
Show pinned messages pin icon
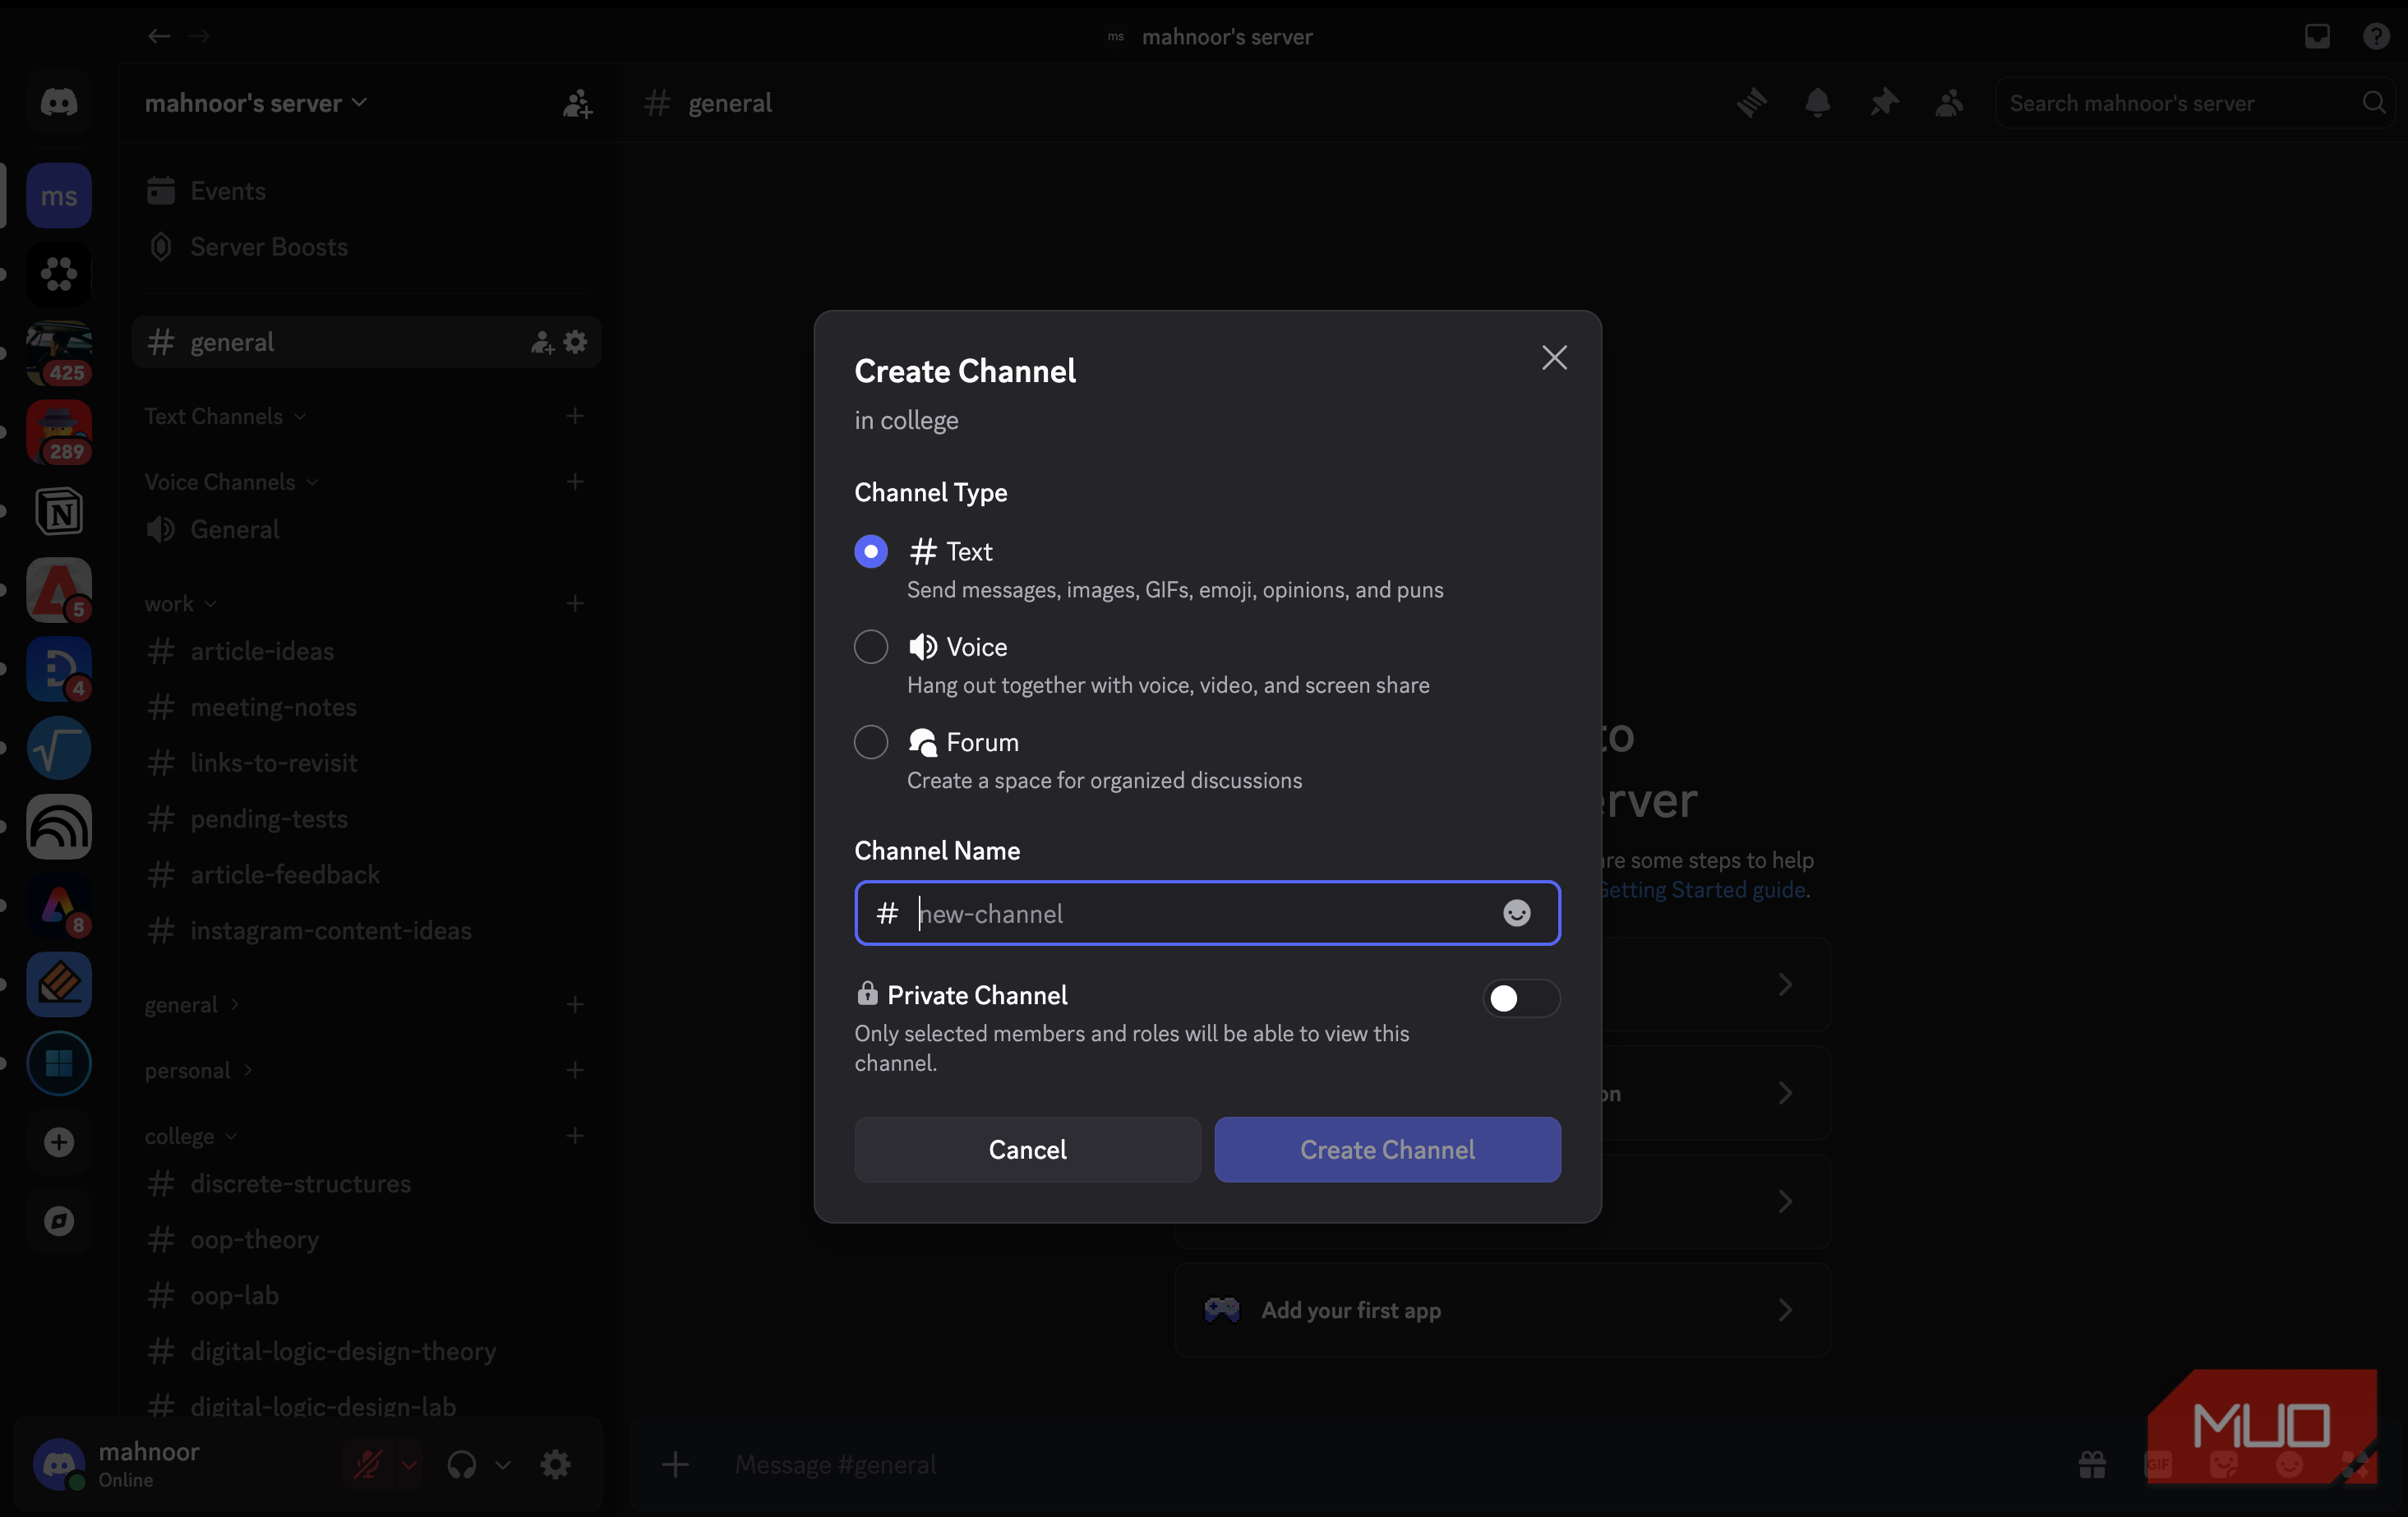click(x=1883, y=102)
